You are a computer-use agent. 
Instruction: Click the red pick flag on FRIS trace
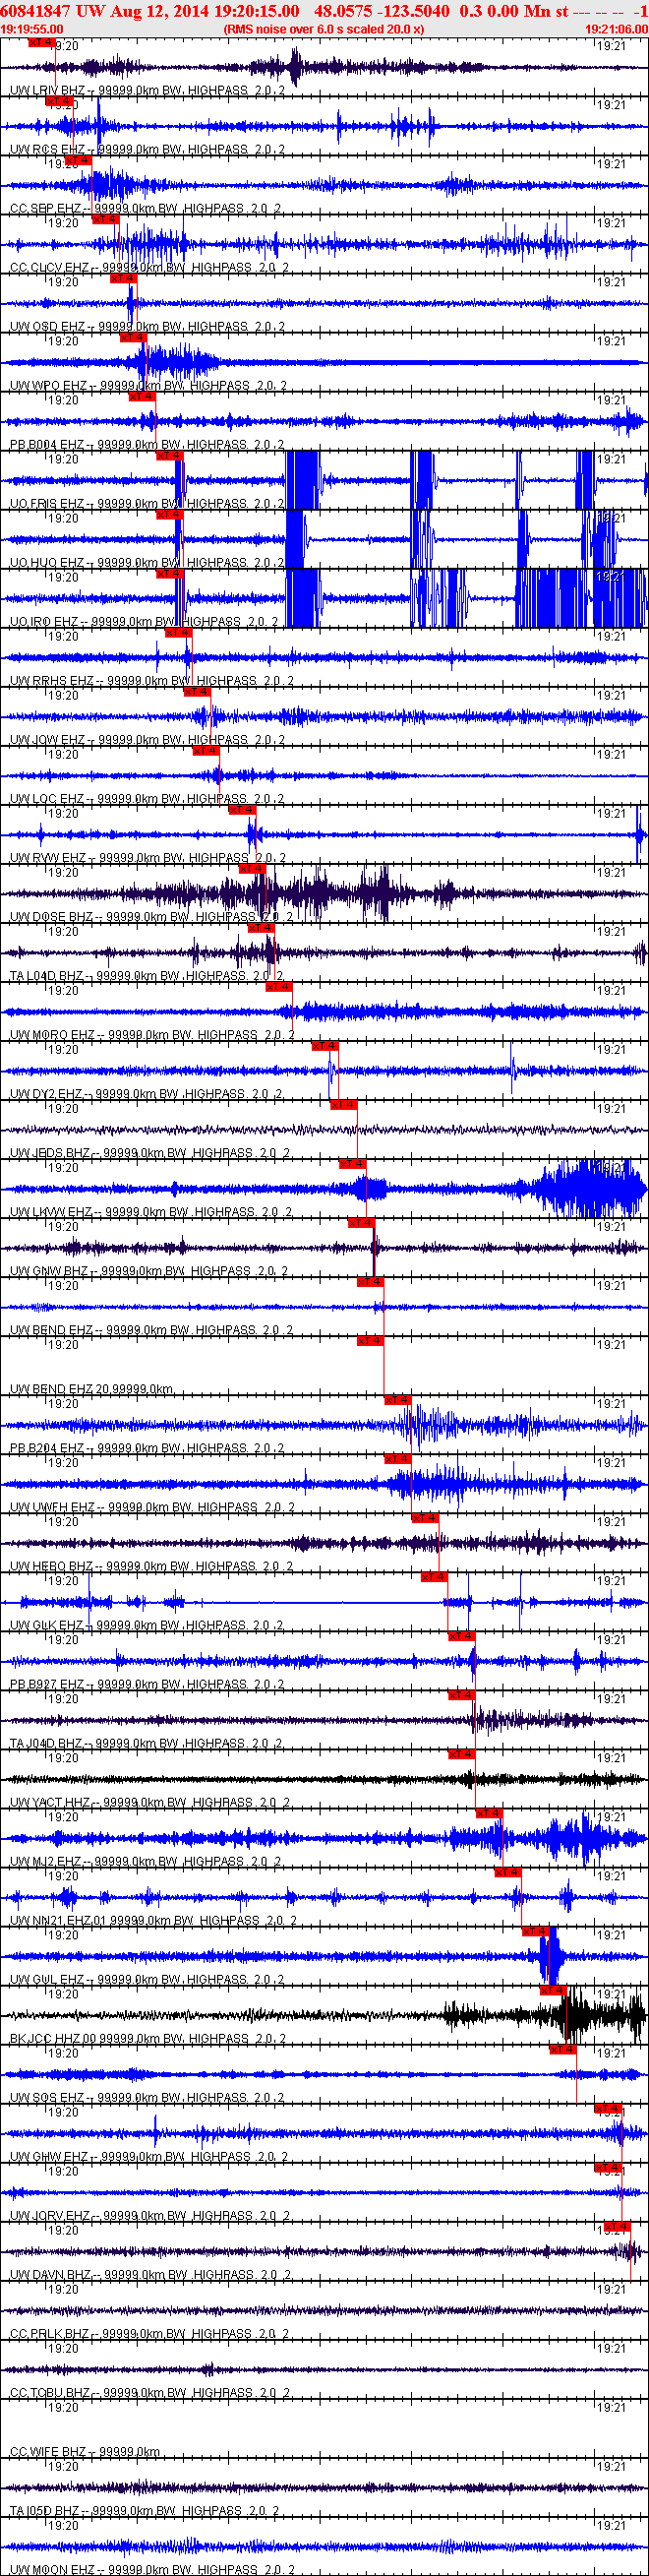coord(169,455)
